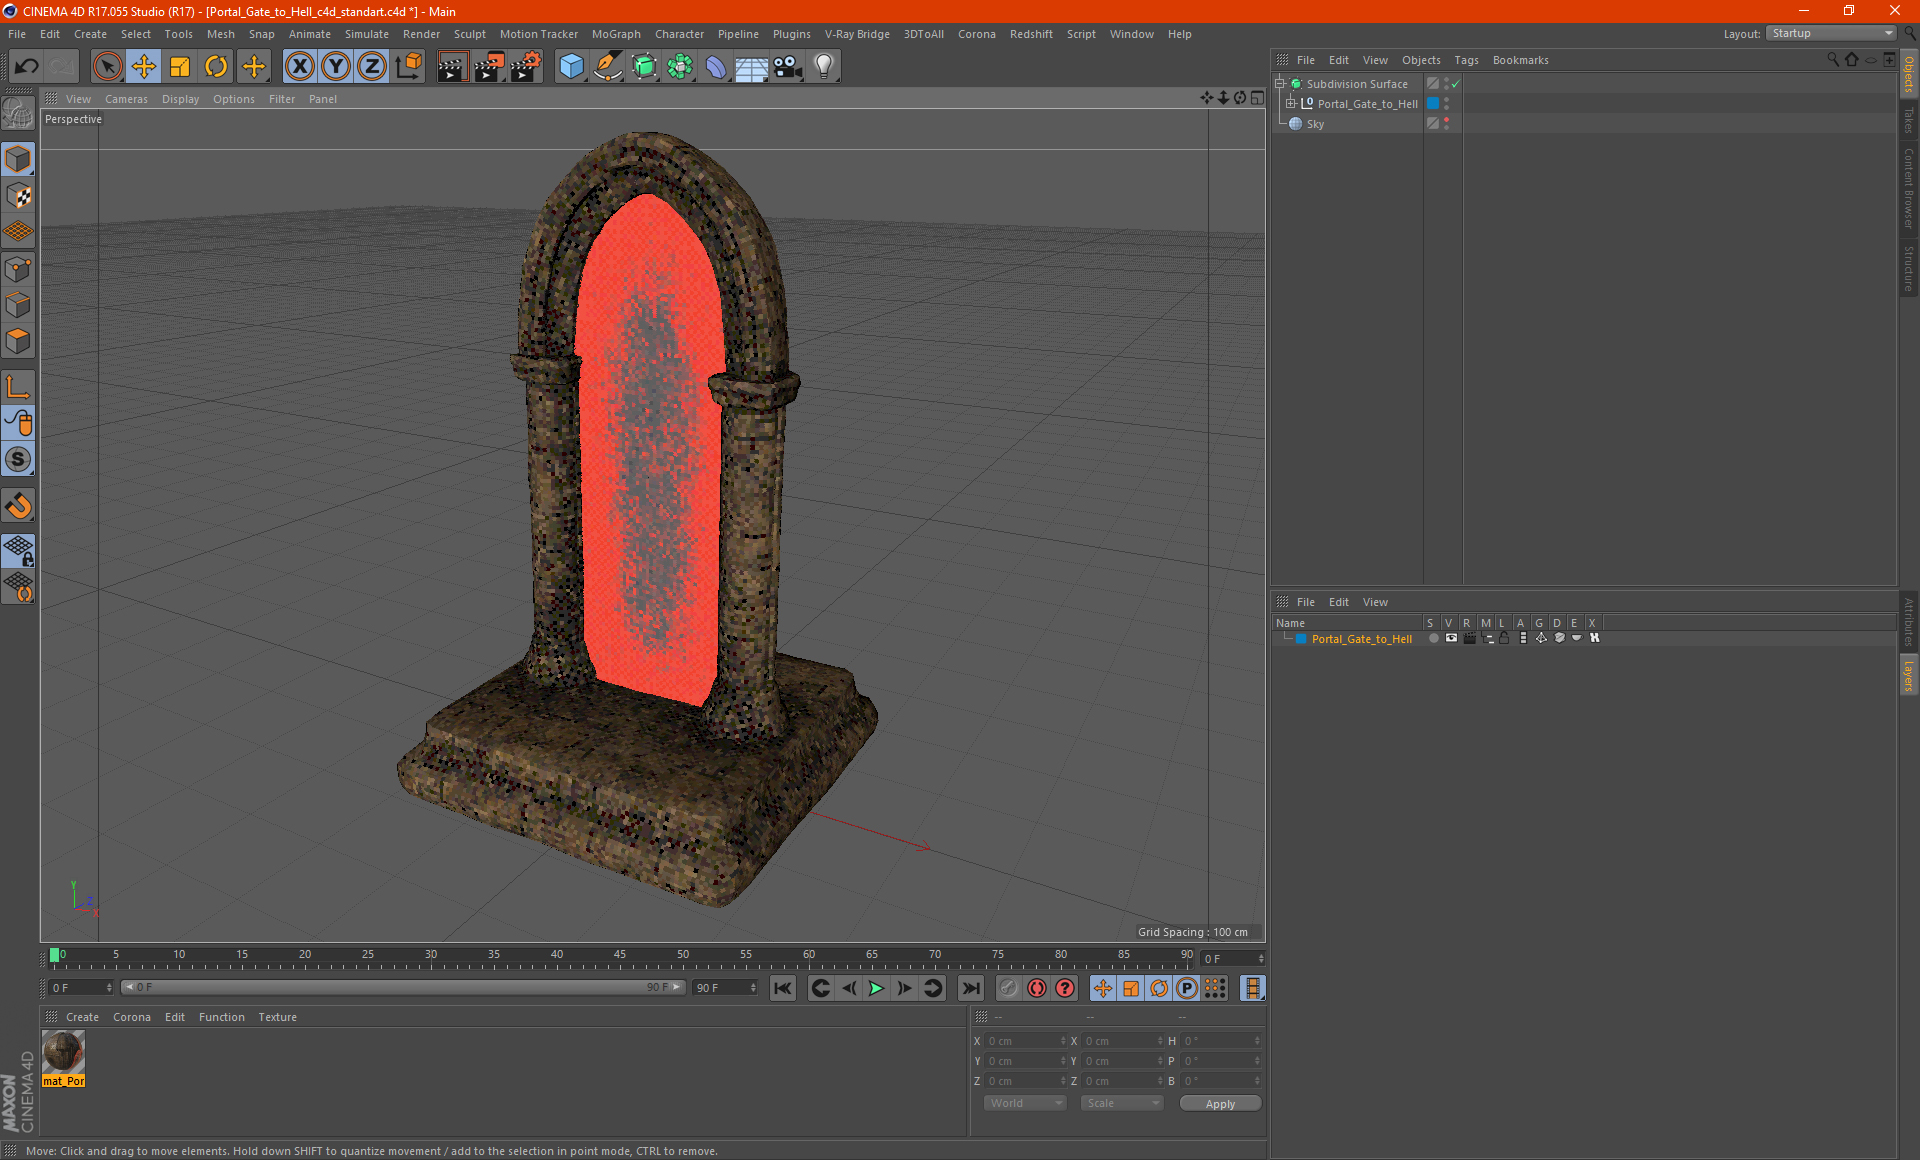Select the mat_Por material thumbnail
The width and height of the screenshot is (1920, 1160).
click(64, 1059)
